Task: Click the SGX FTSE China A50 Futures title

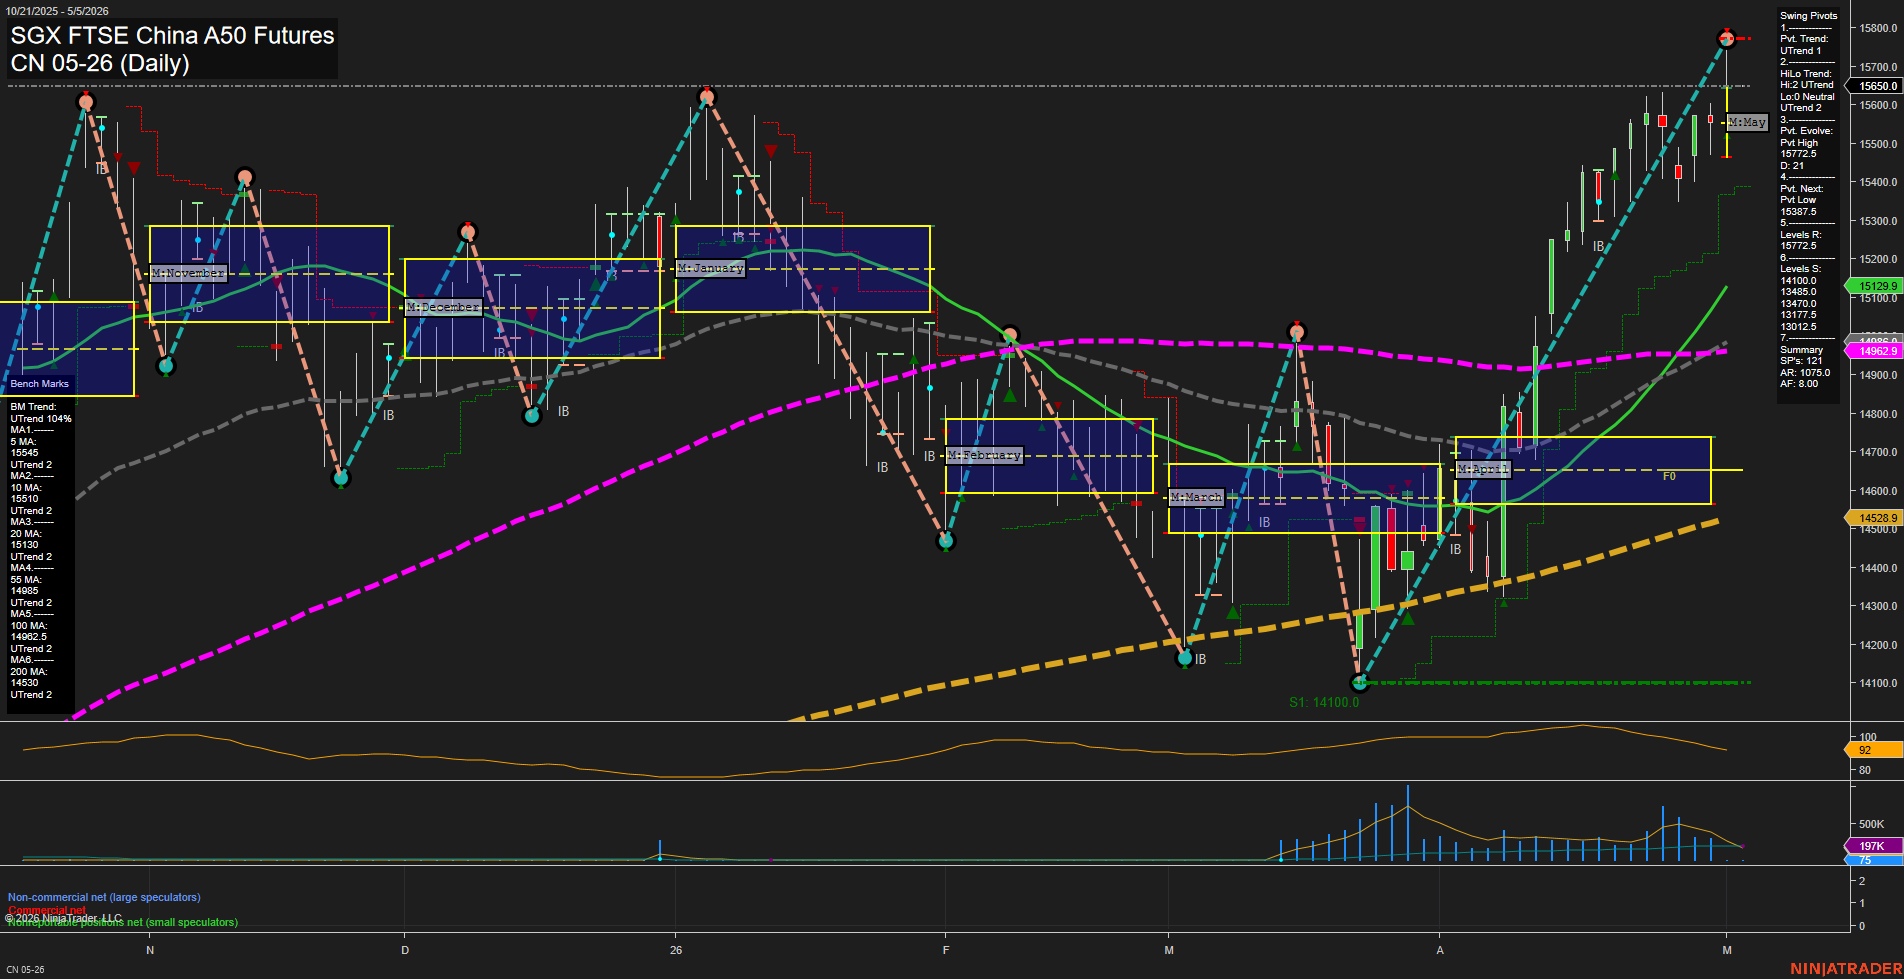Action: [172, 35]
